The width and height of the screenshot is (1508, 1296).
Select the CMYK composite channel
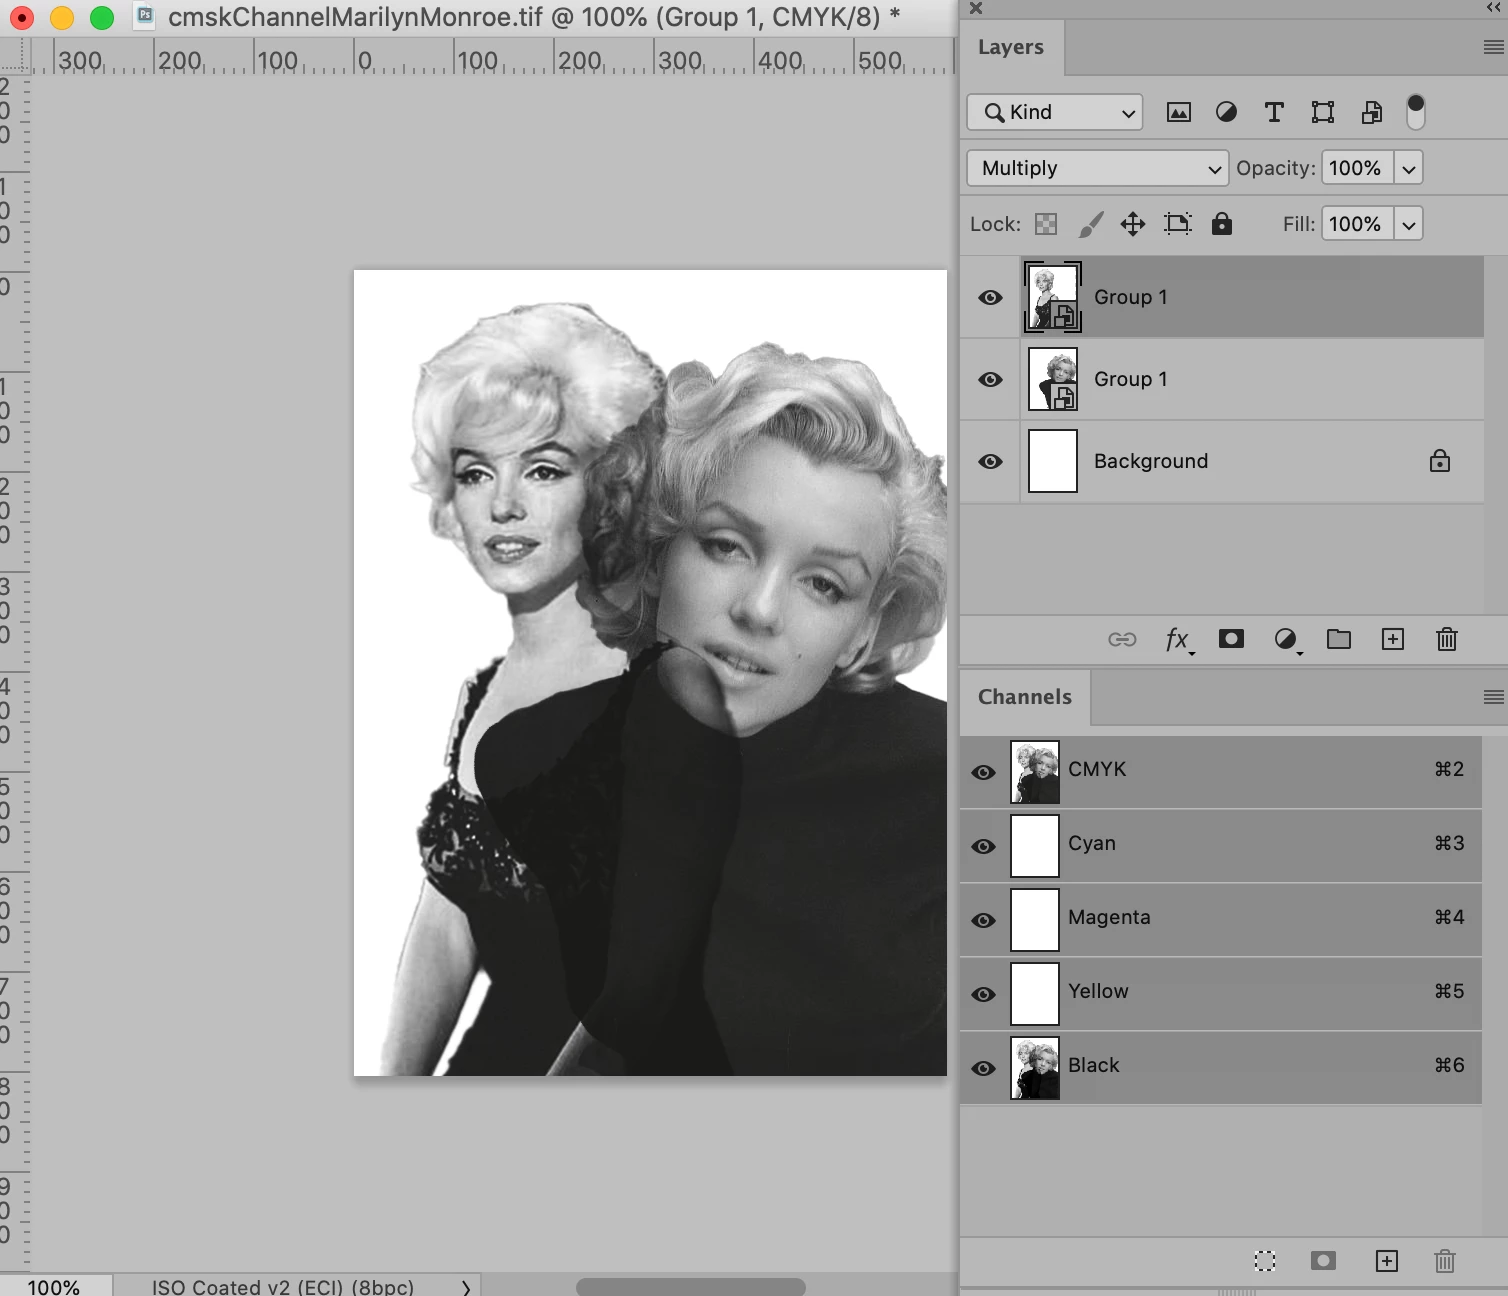(1221, 771)
